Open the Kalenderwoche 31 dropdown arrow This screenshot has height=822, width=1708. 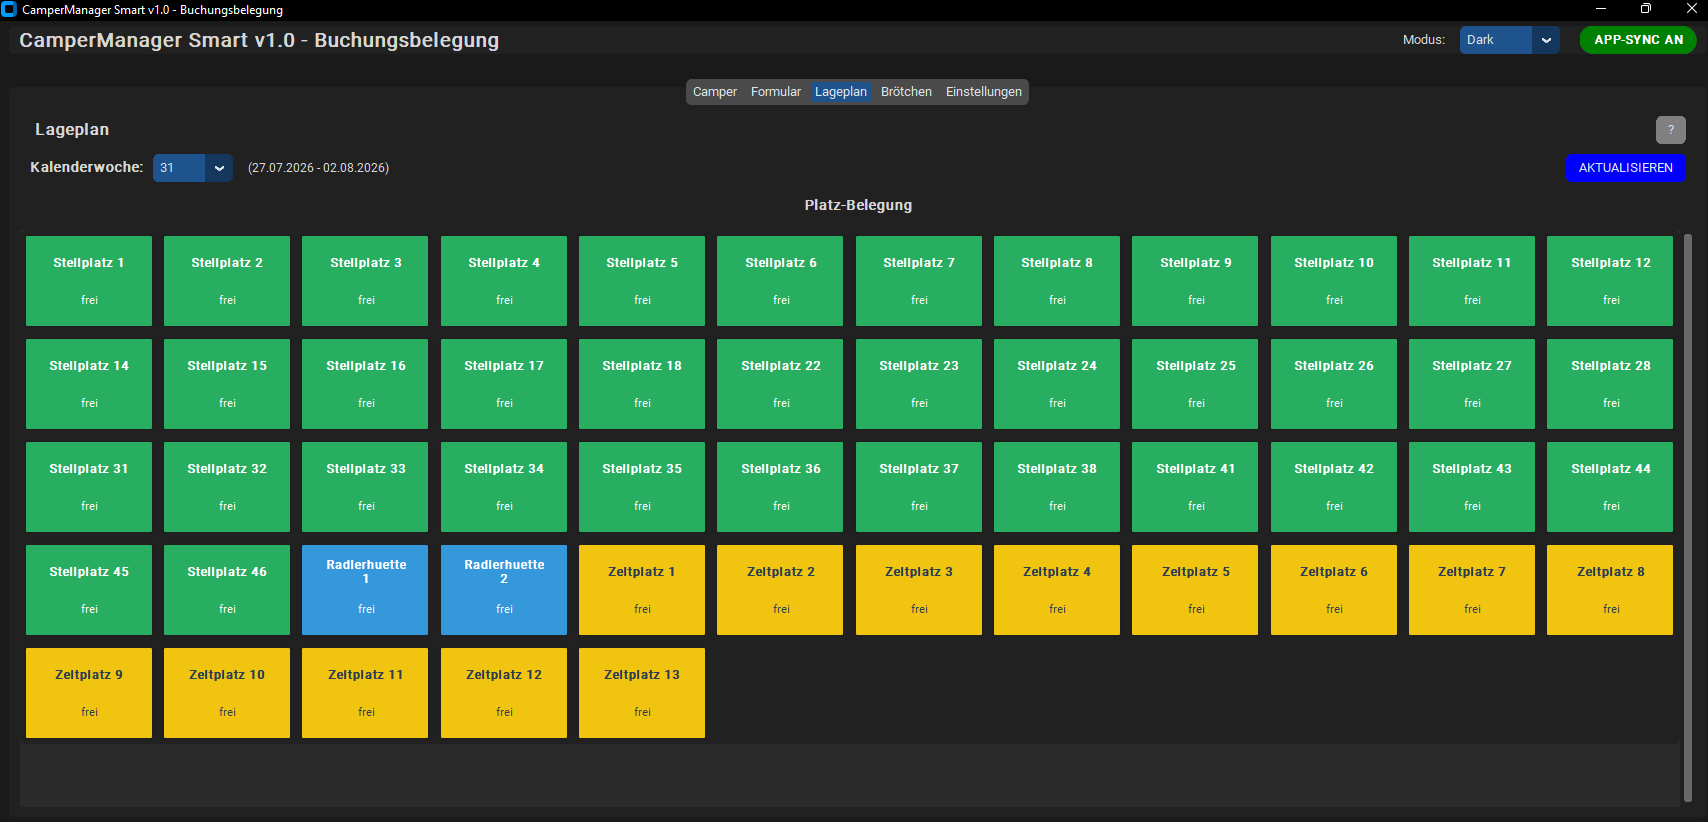219,168
